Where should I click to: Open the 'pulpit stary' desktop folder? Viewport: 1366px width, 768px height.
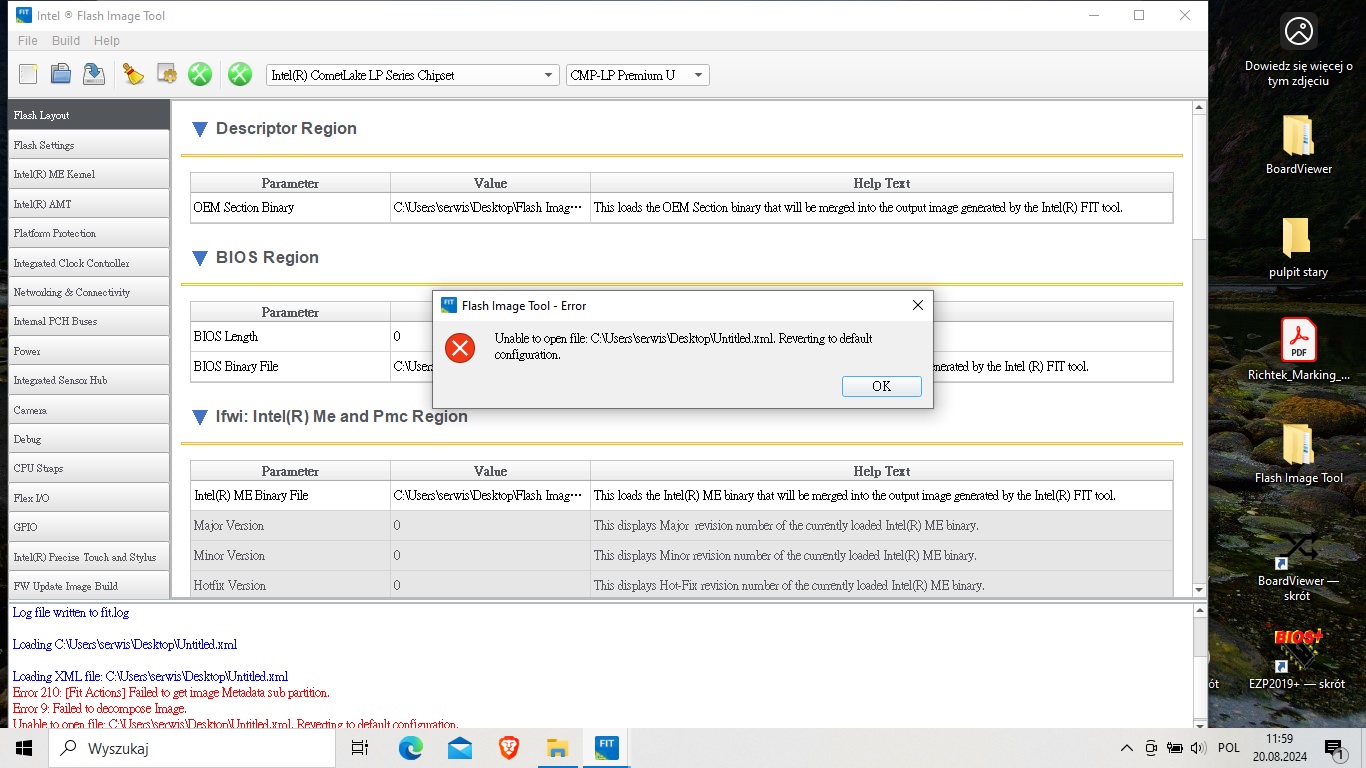pyautogui.click(x=1298, y=248)
